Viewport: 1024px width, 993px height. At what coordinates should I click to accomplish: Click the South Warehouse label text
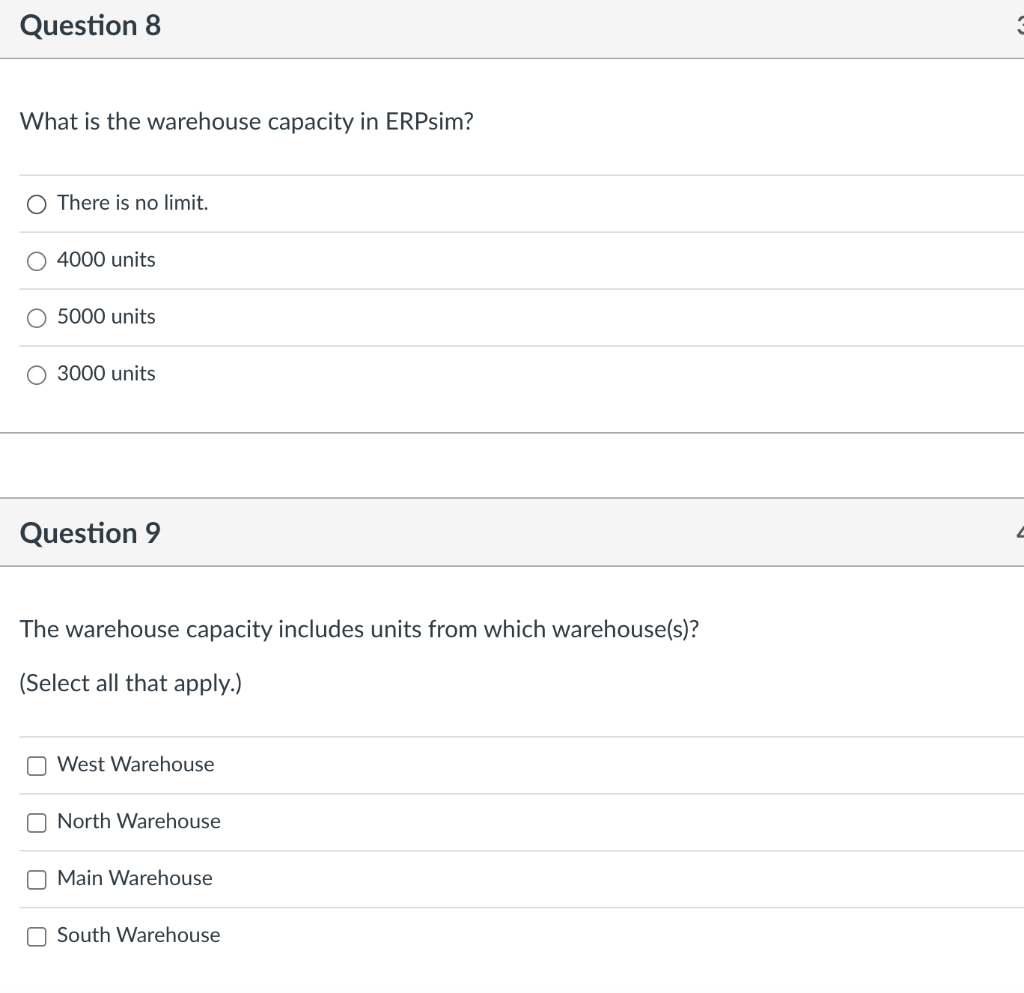pyautogui.click(x=138, y=935)
